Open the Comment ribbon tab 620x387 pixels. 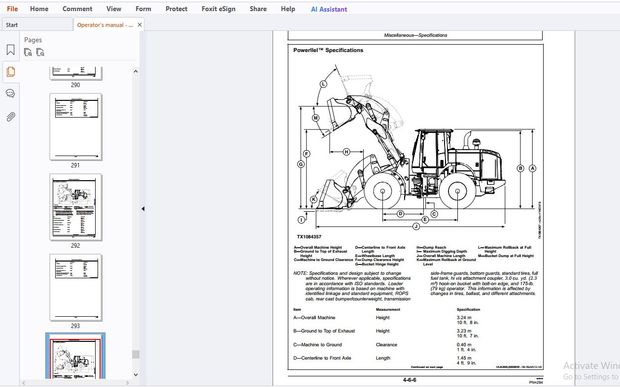tap(77, 9)
